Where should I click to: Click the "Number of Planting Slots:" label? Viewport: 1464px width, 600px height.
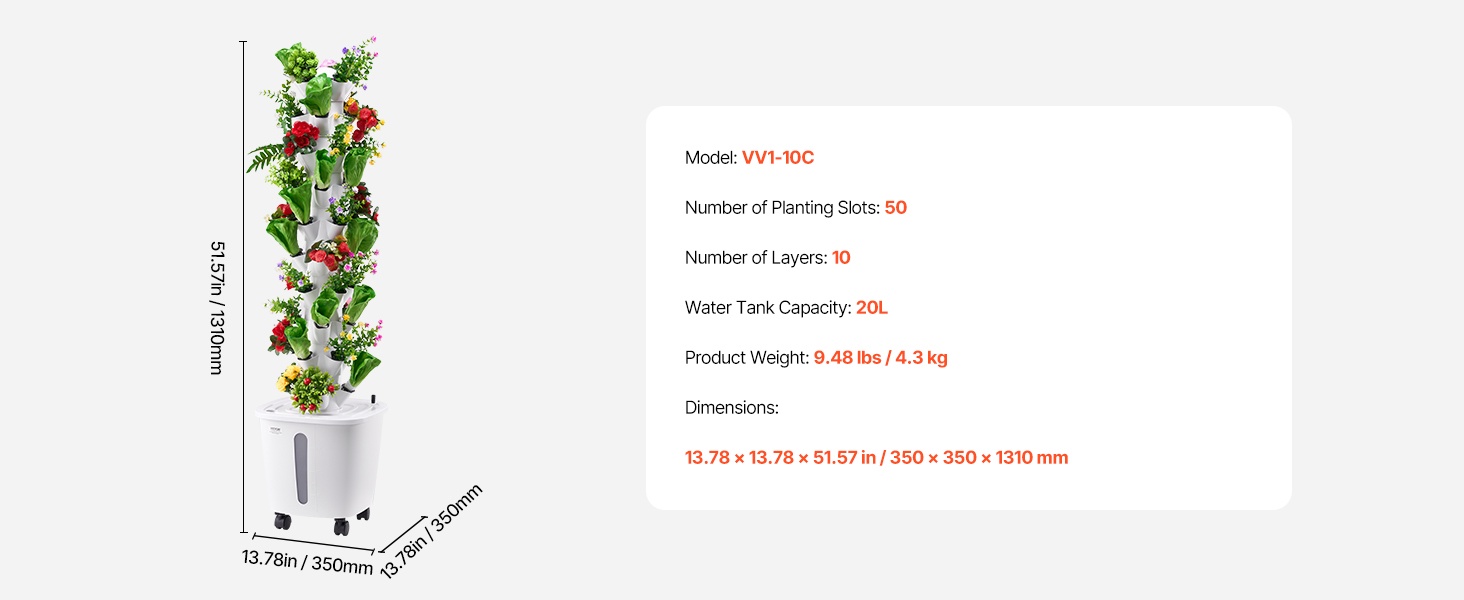click(x=782, y=208)
